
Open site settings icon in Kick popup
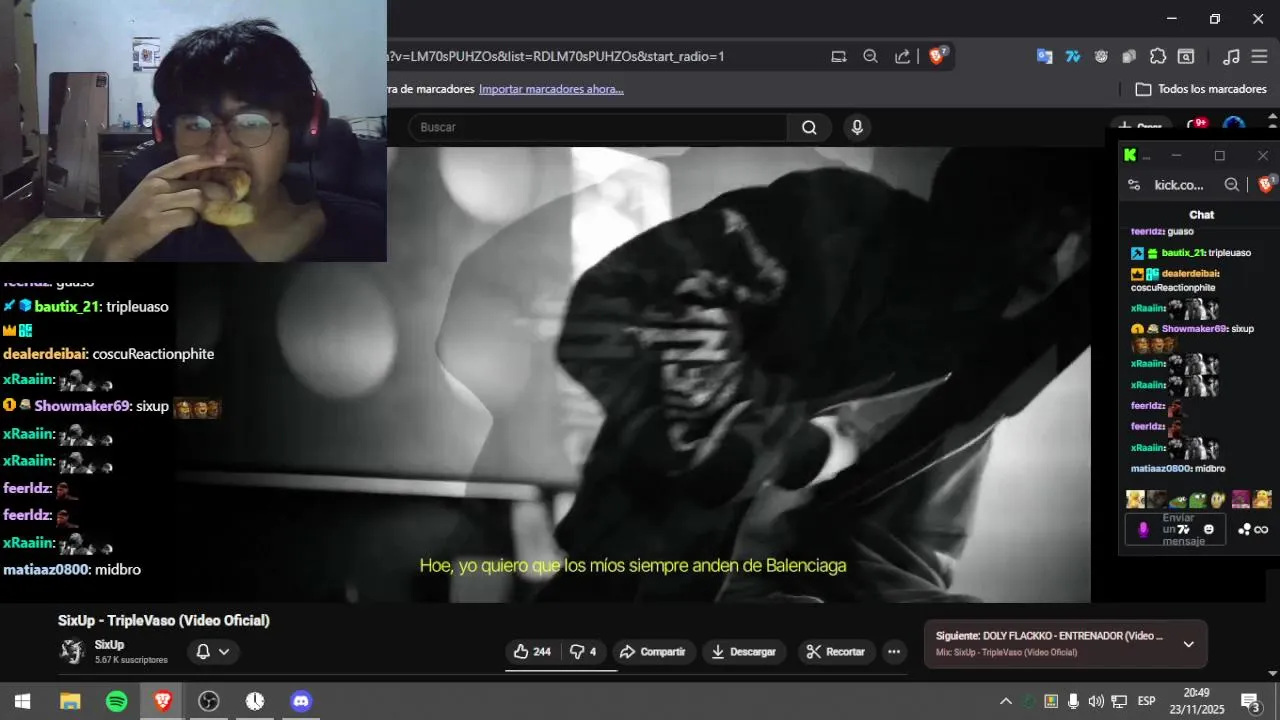coord(1134,185)
